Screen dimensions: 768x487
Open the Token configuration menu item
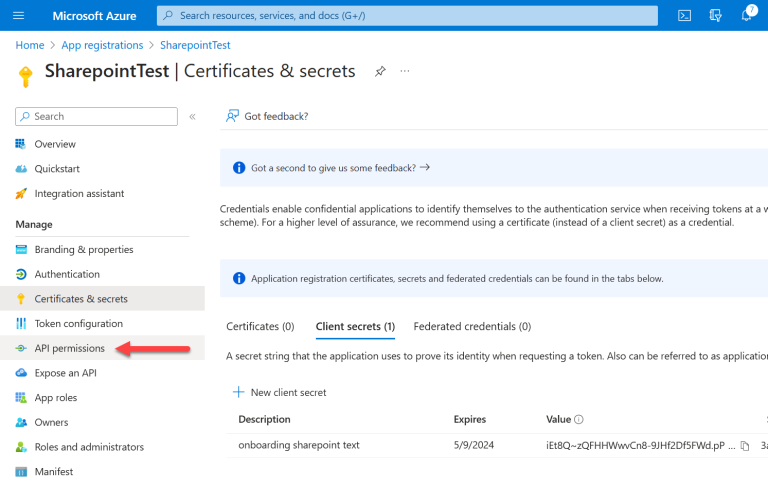coord(78,323)
